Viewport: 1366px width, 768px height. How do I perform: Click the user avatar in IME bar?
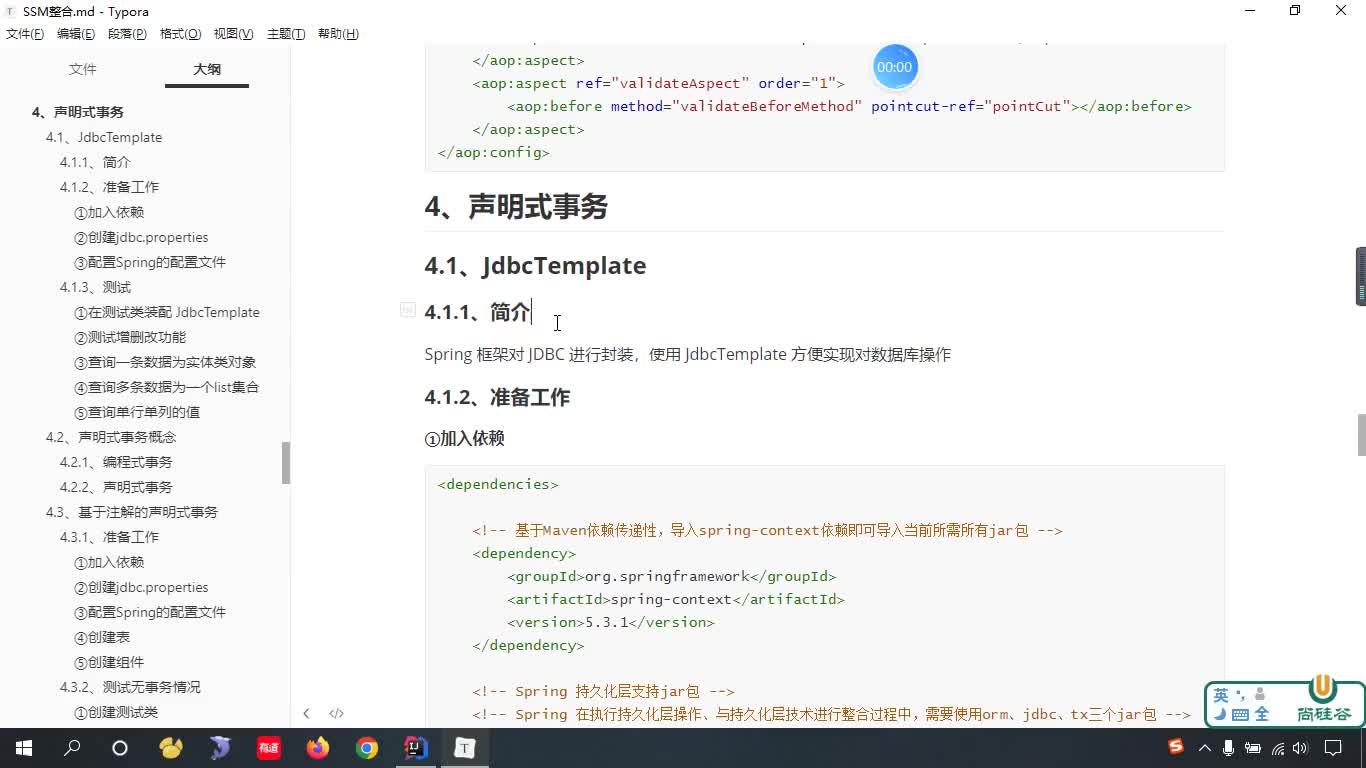[x=1260, y=694]
